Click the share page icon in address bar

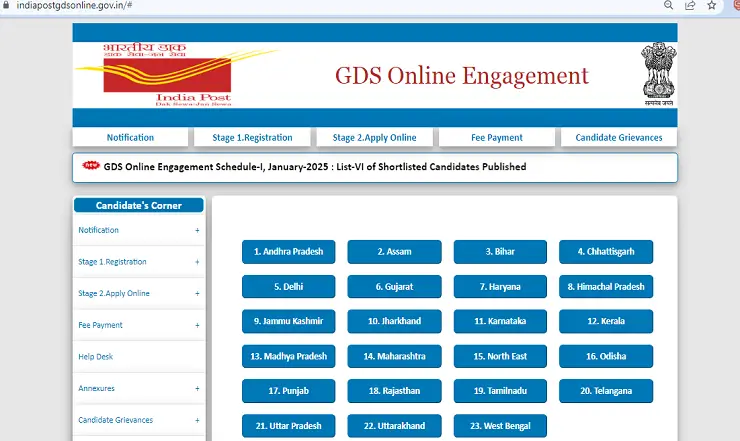pos(690,5)
